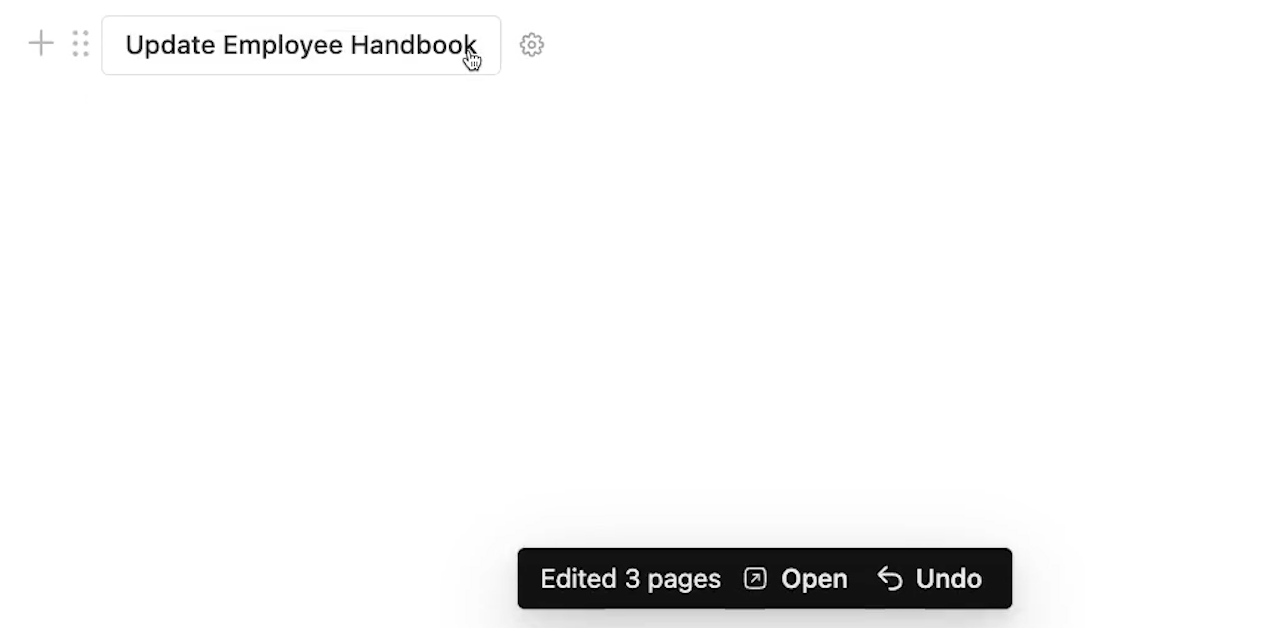
Task: Open block menu from the dotted grip handle
Action: [x=81, y=43]
